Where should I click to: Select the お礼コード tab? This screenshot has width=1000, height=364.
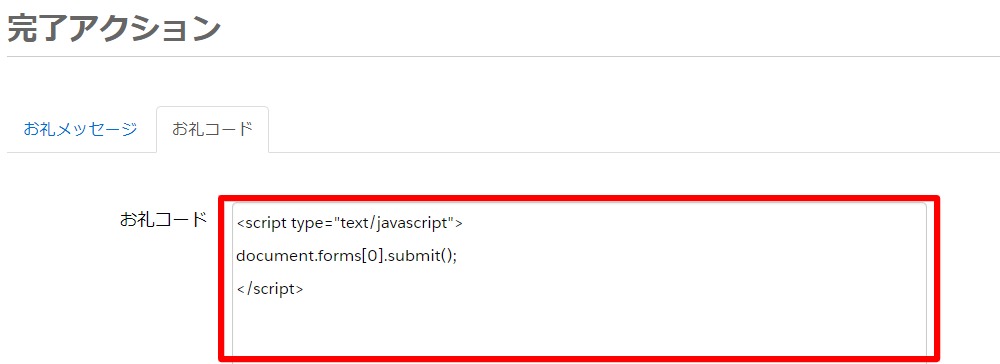212,129
